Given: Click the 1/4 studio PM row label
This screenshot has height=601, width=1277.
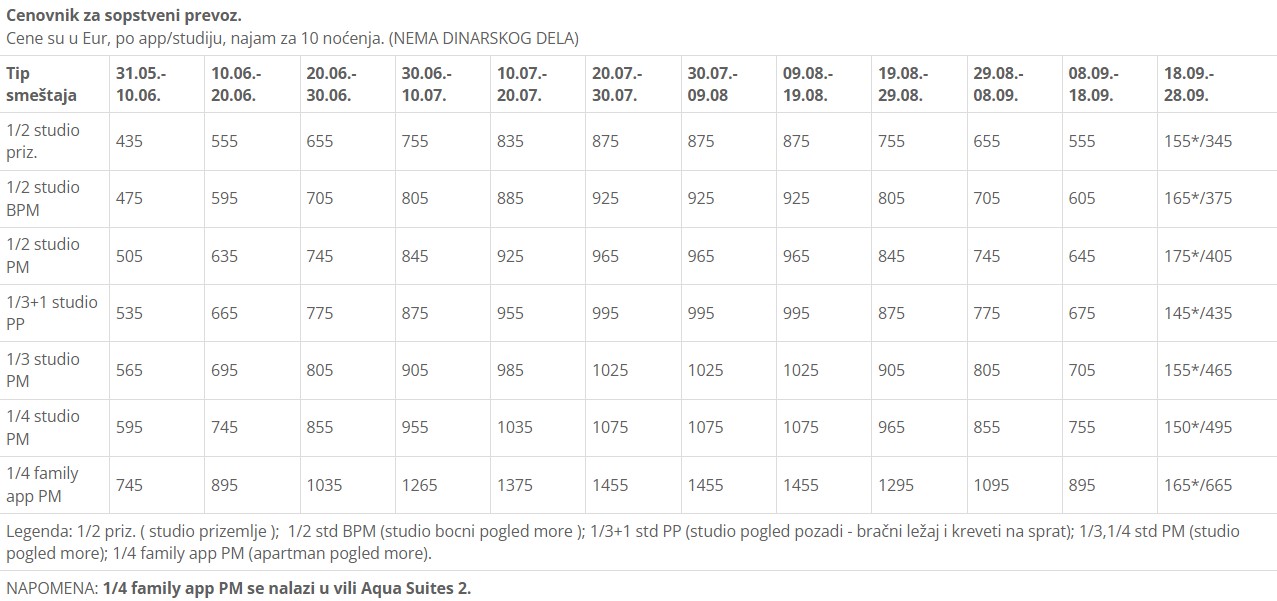Looking at the screenshot, I should pyautogui.click(x=43, y=427).
